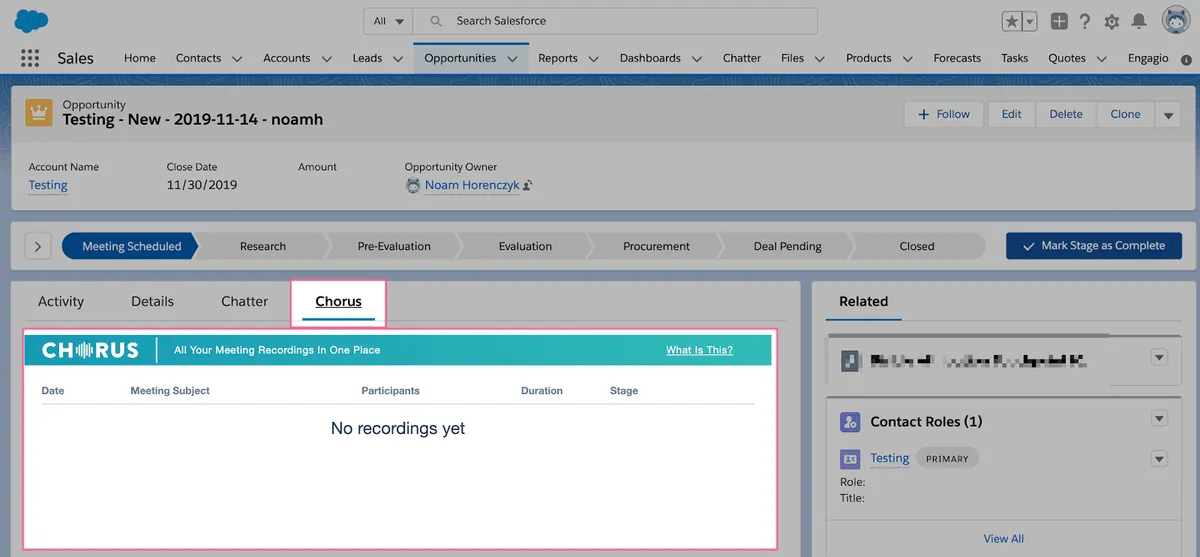1200x557 pixels.
Task: Select the Evaluation stage in path
Action: [x=525, y=246]
